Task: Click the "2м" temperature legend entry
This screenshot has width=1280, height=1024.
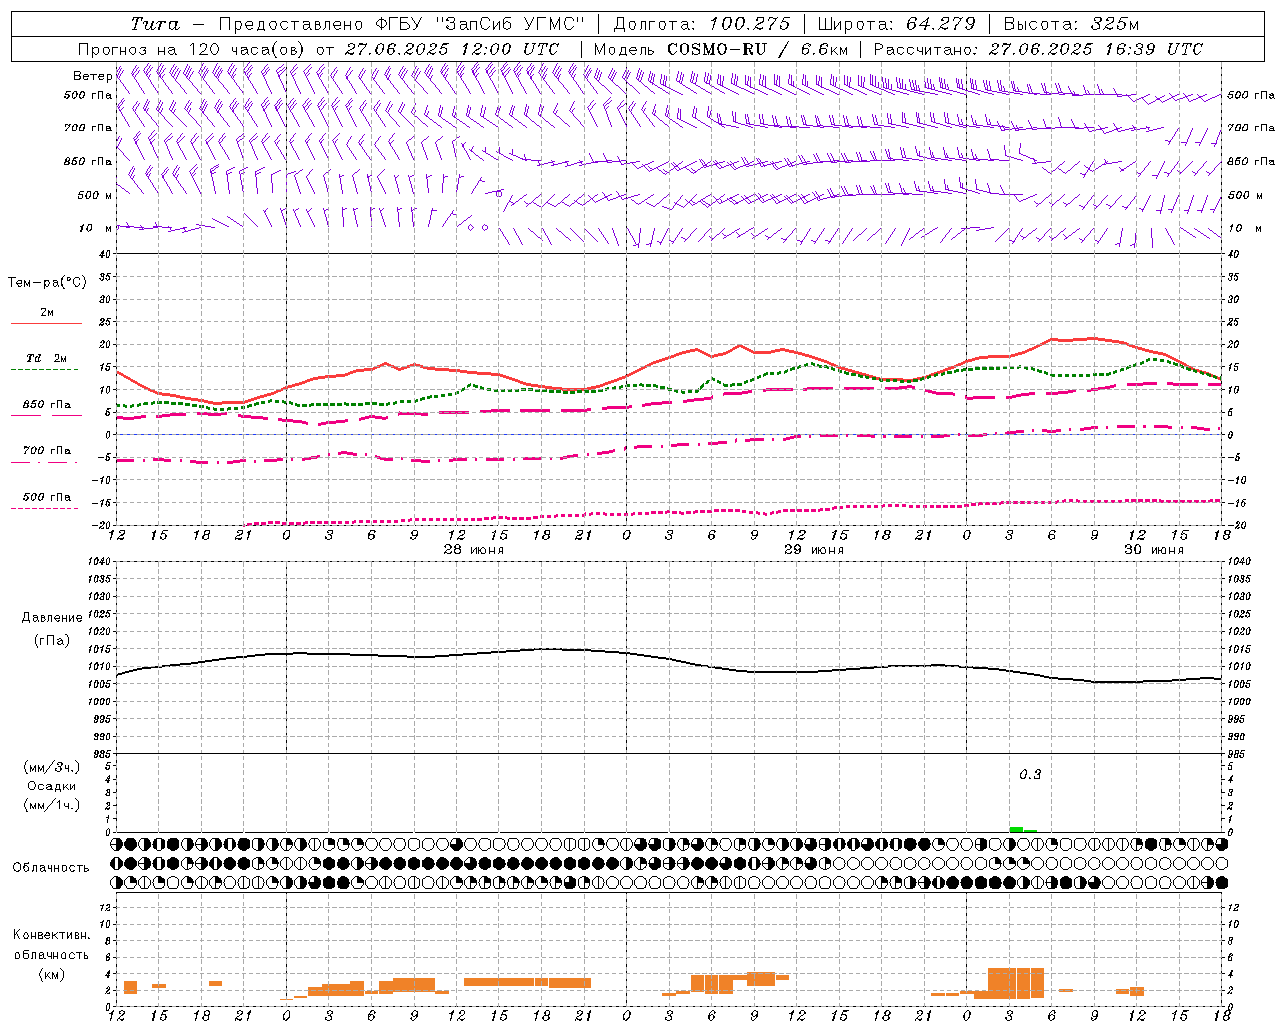Action: (x=47, y=312)
